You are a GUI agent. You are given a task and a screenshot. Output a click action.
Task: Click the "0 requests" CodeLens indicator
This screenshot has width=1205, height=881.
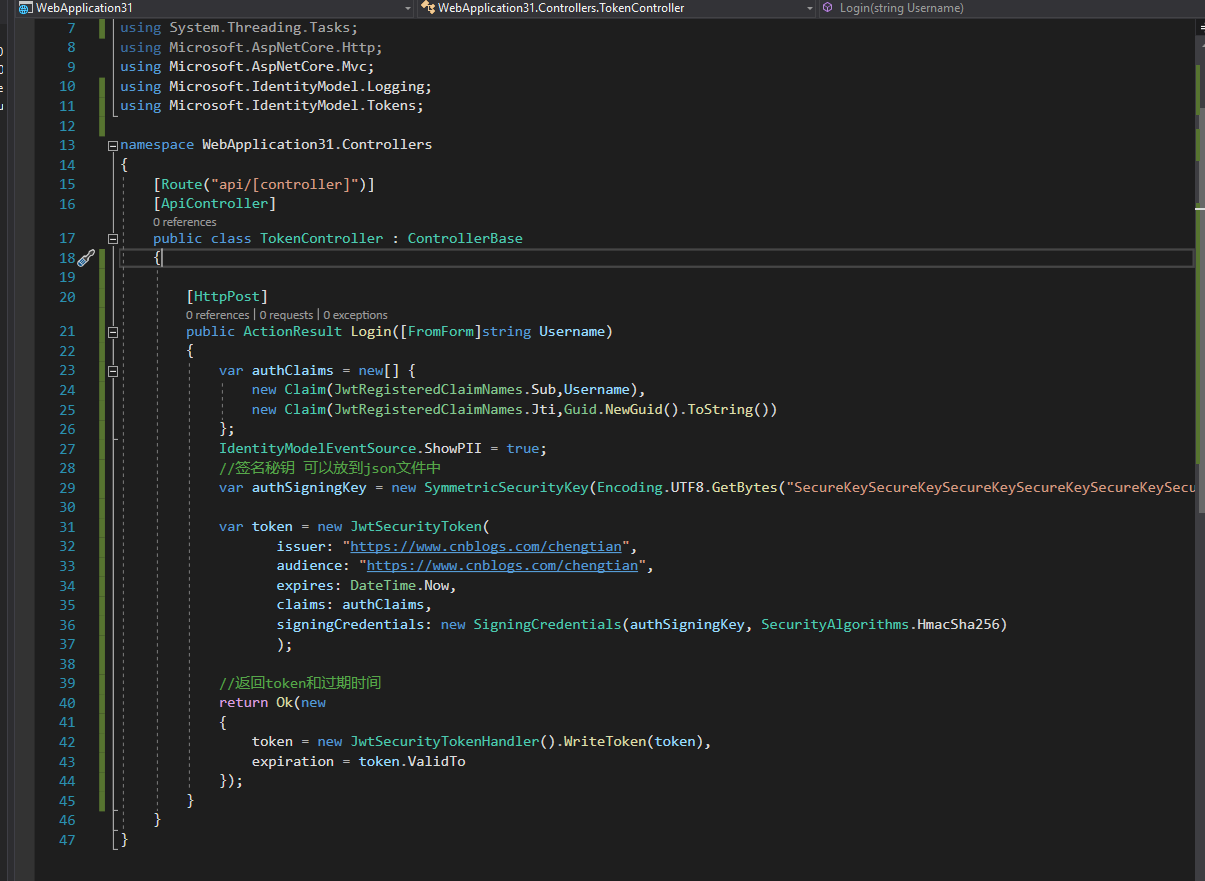point(287,315)
